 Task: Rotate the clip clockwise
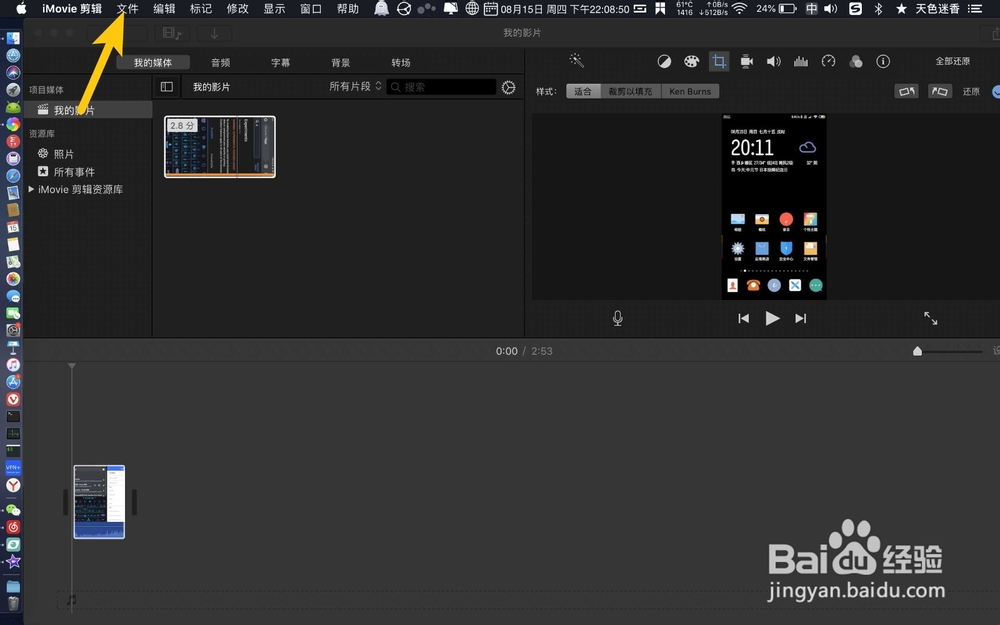pyautogui.click(x=939, y=91)
